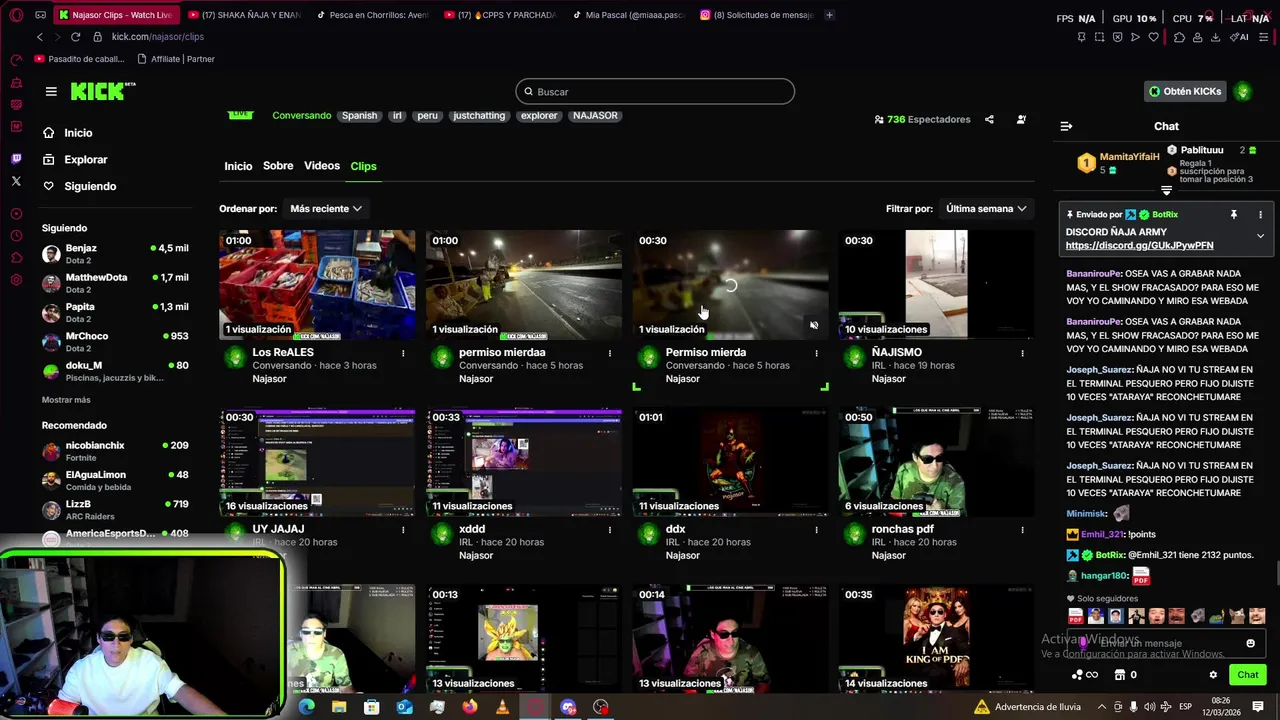1280x720 pixels.
Task: Click the follow-user icon beside share
Action: [1021, 119]
